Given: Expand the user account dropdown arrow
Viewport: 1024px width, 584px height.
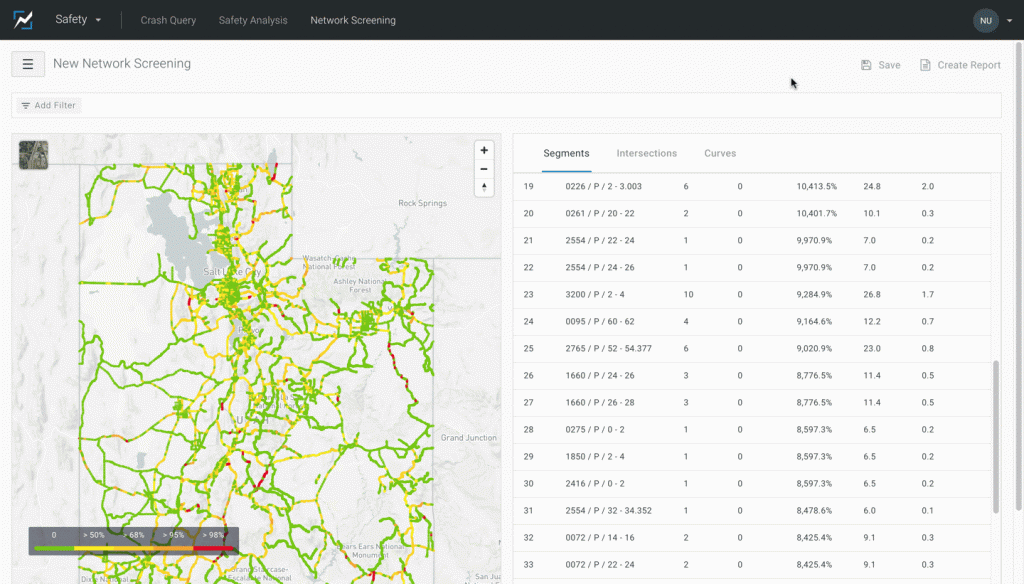Looking at the screenshot, I should pyautogui.click(x=1009, y=20).
